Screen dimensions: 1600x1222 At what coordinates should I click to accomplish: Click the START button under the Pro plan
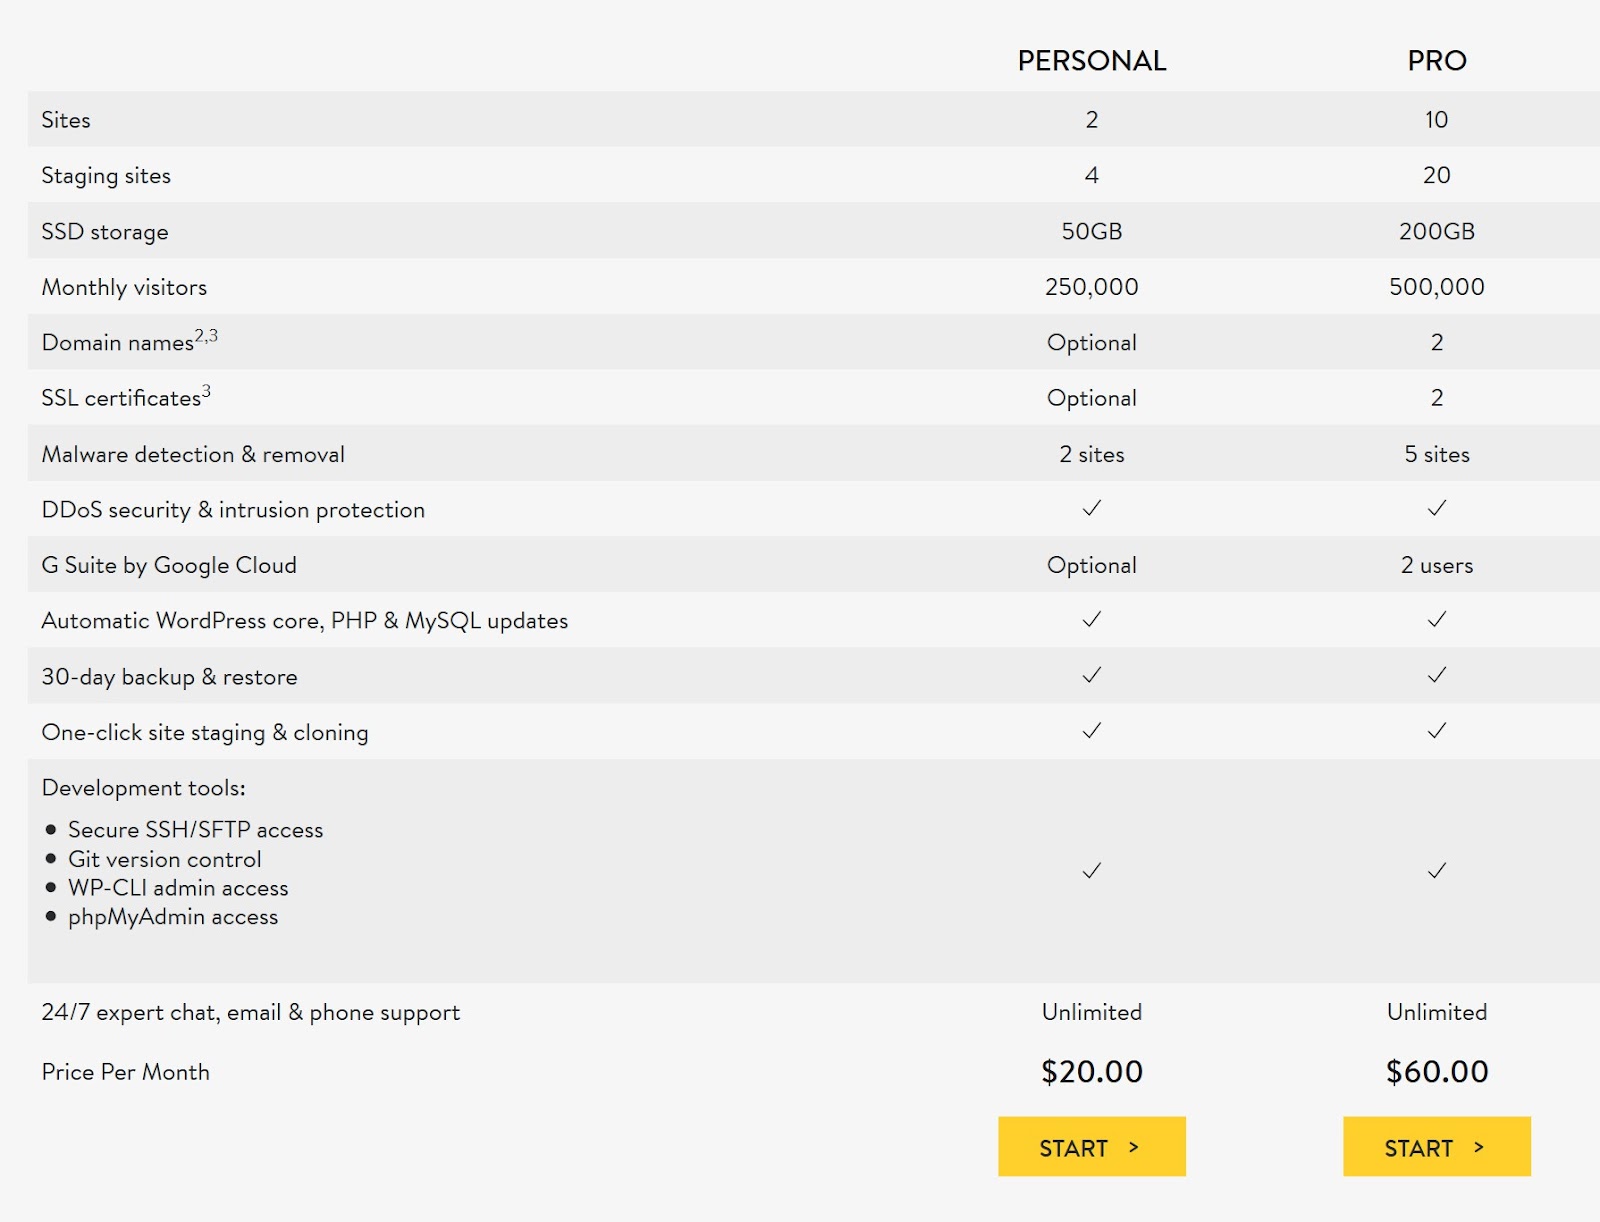(1436, 1146)
